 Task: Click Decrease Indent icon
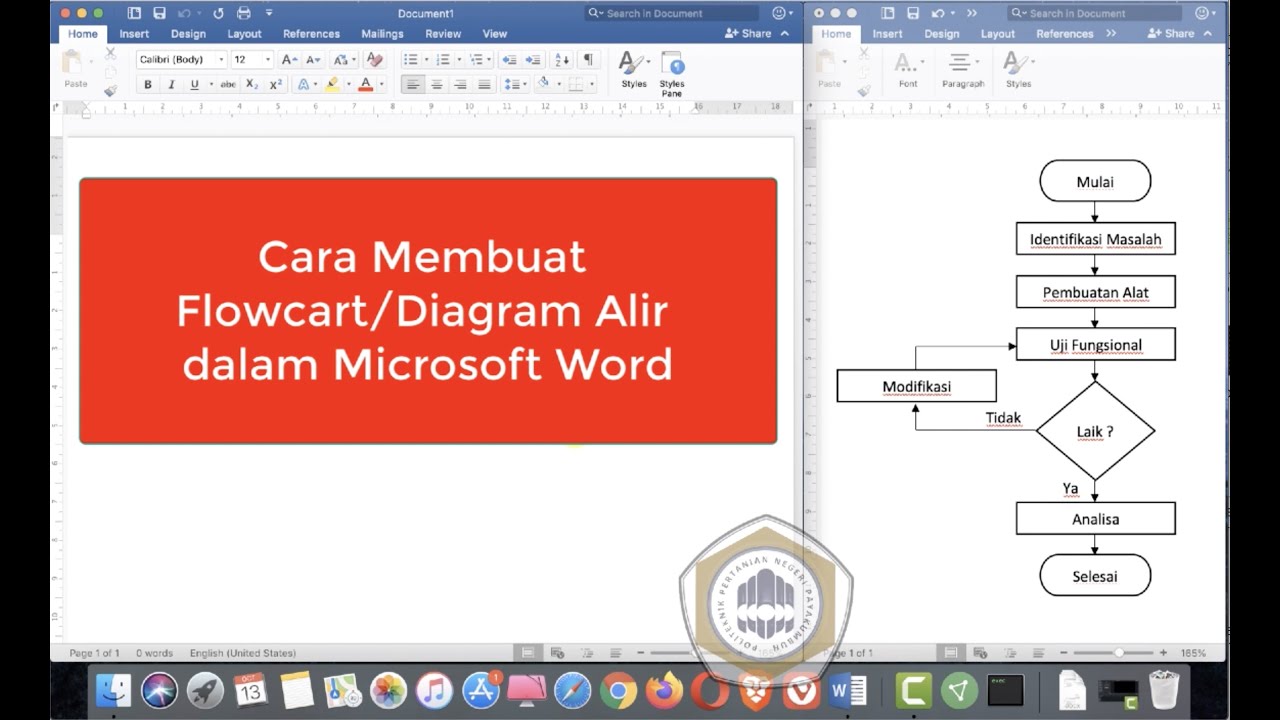(509, 60)
